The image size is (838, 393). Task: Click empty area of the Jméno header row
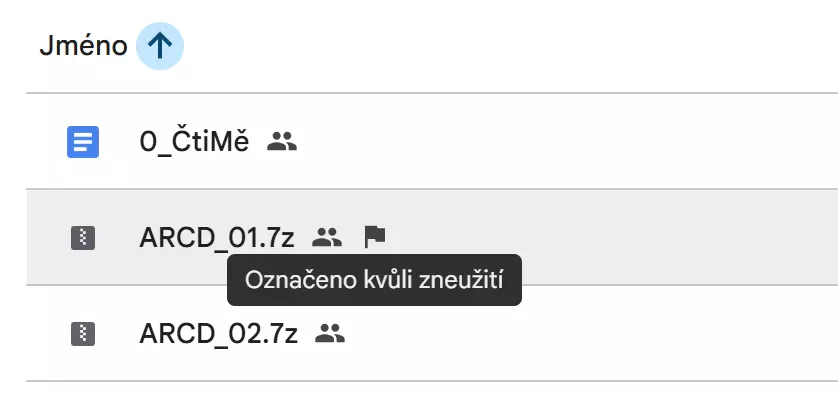coord(508,47)
